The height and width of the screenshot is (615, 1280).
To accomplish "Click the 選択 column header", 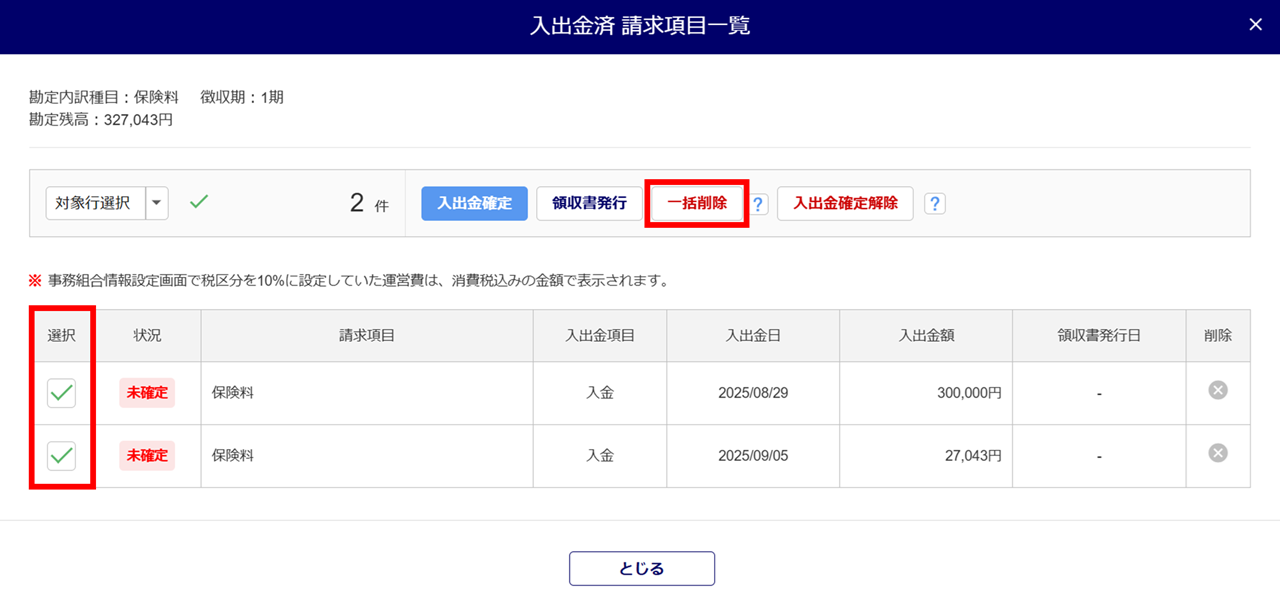I will pyautogui.click(x=62, y=336).
